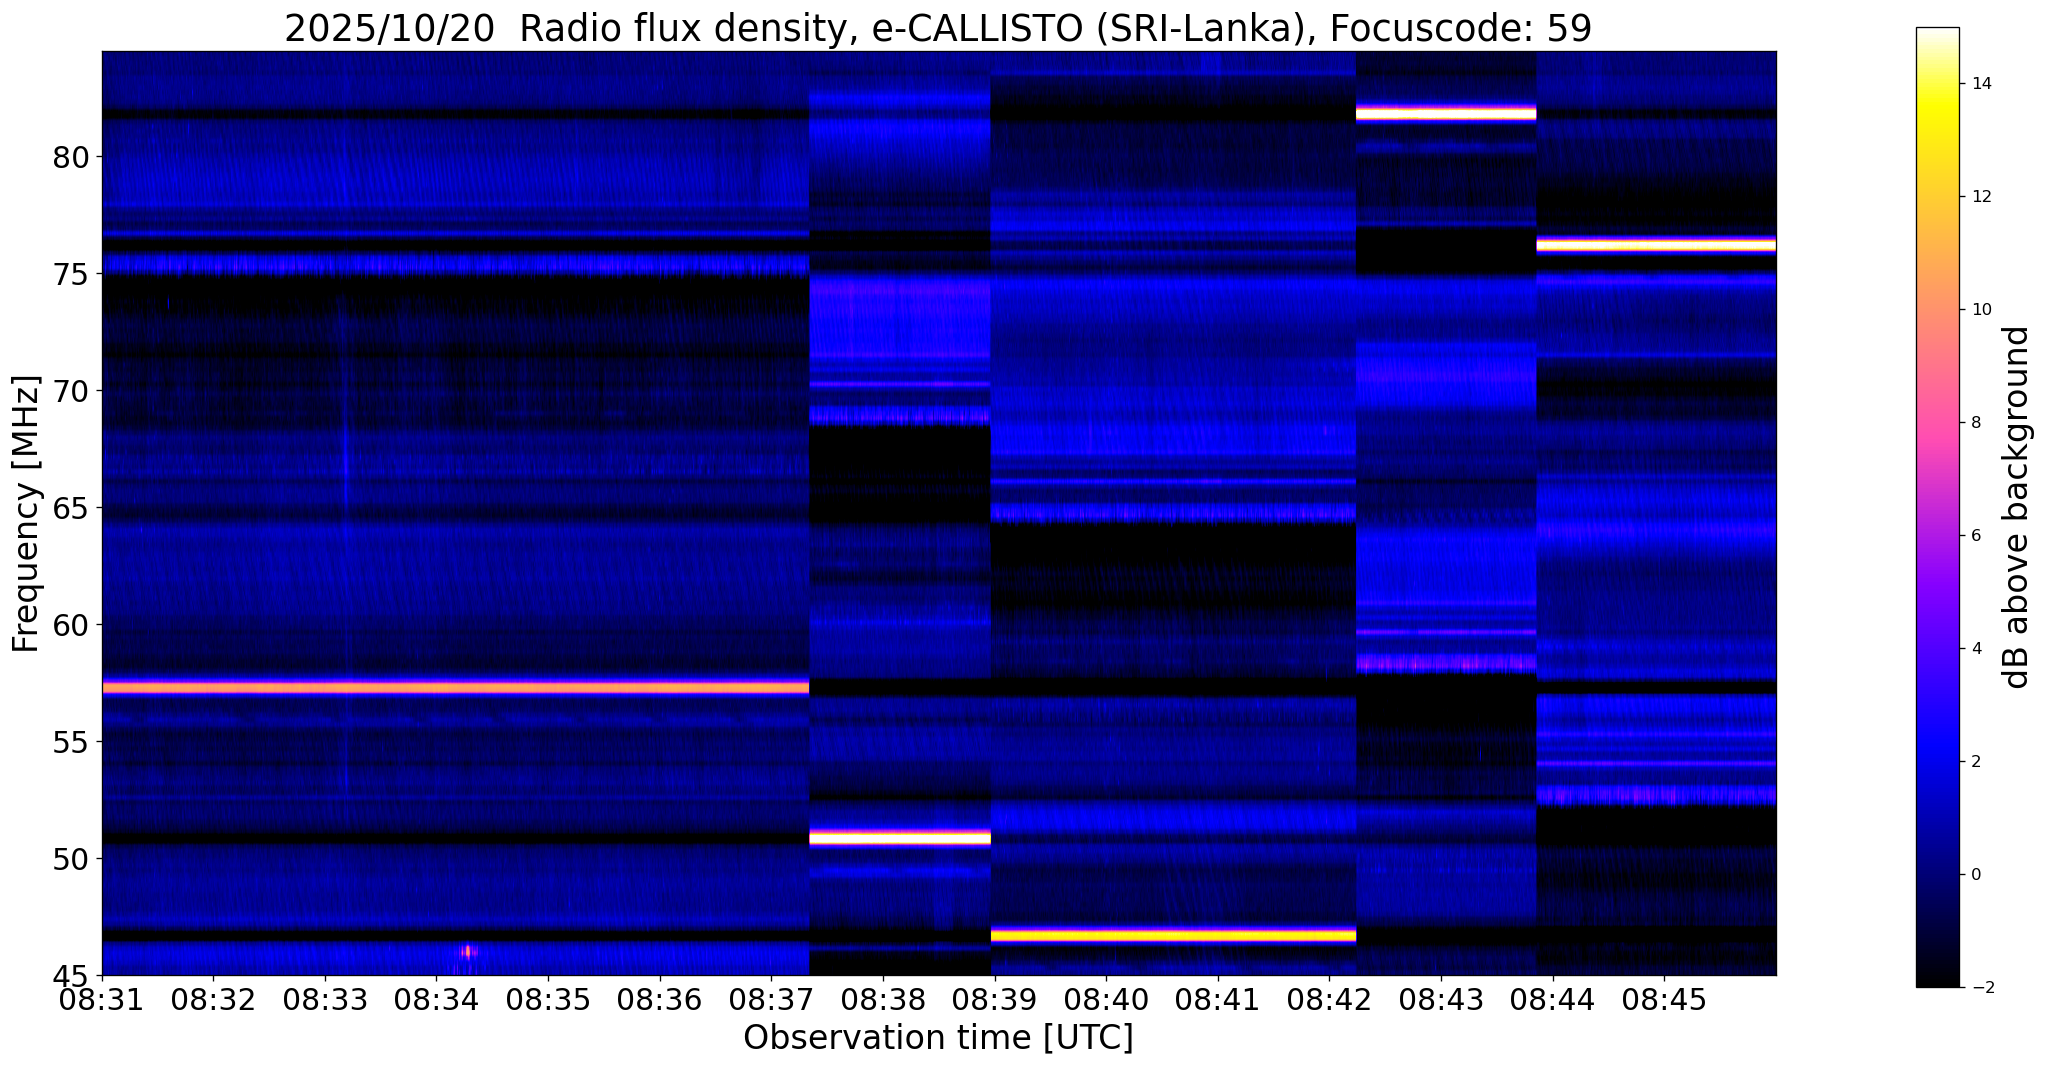This screenshot has height=1067, width=2047.
Task: Select the 08:33 time tick label
Action: [x=325, y=999]
